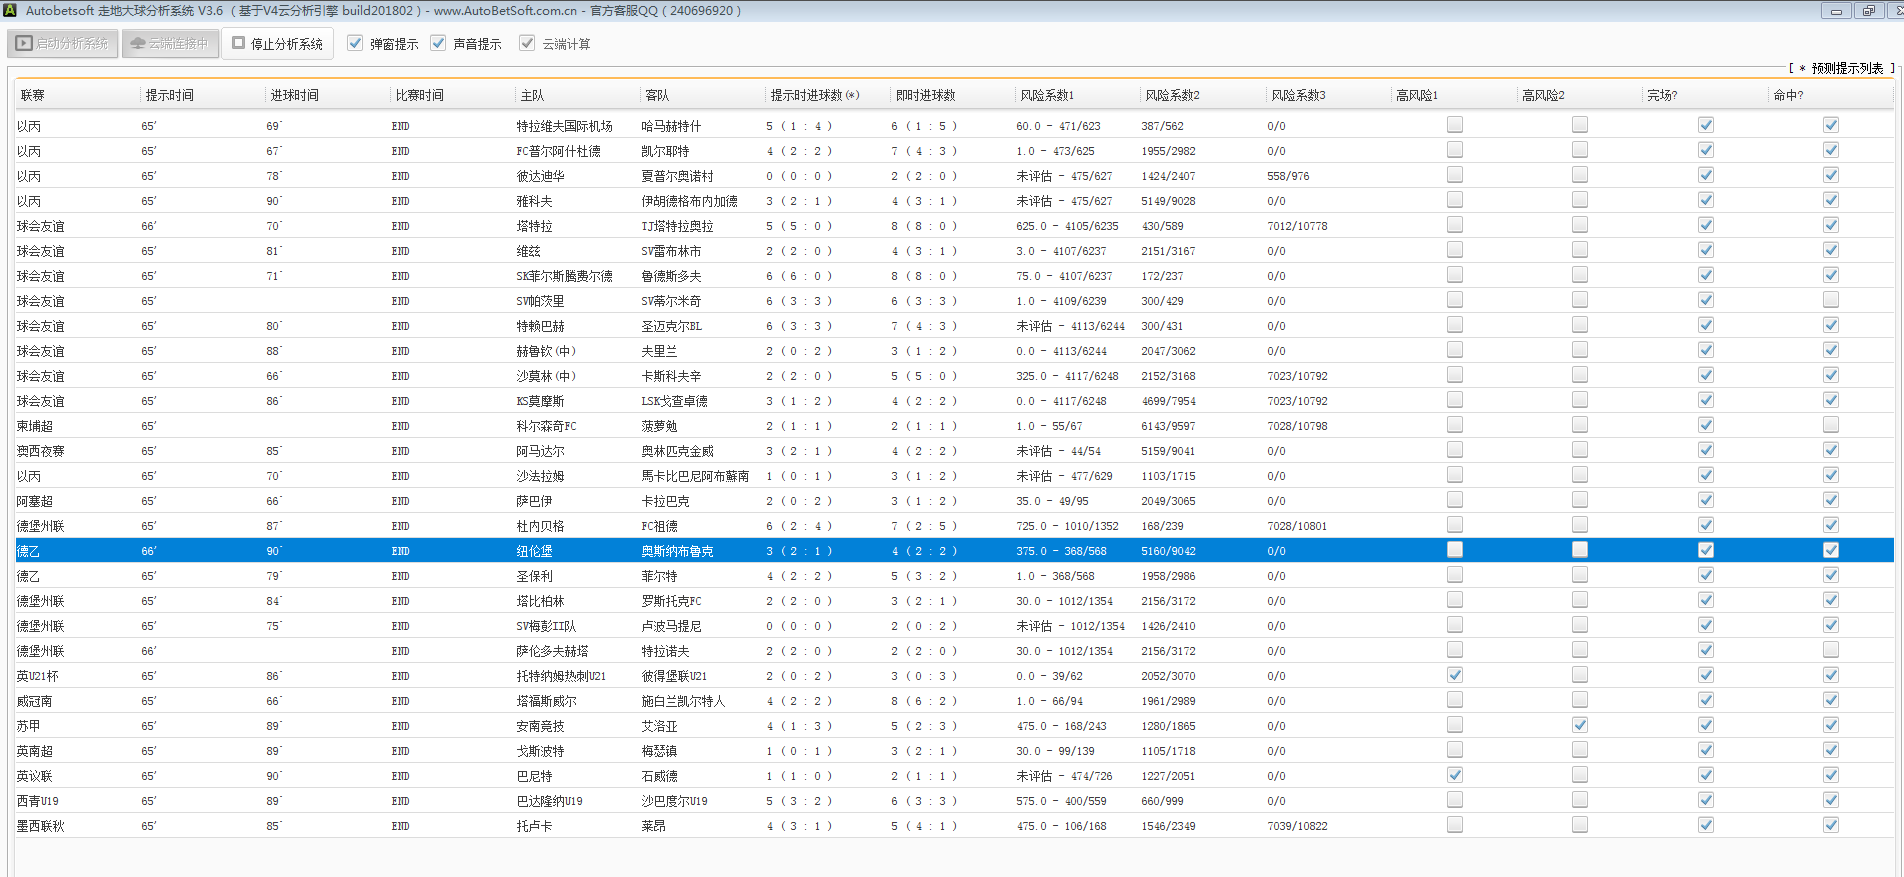The width and height of the screenshot is (1904, 877).
Task: Click the 即时进球数 column header
Action: pos(925,95)
